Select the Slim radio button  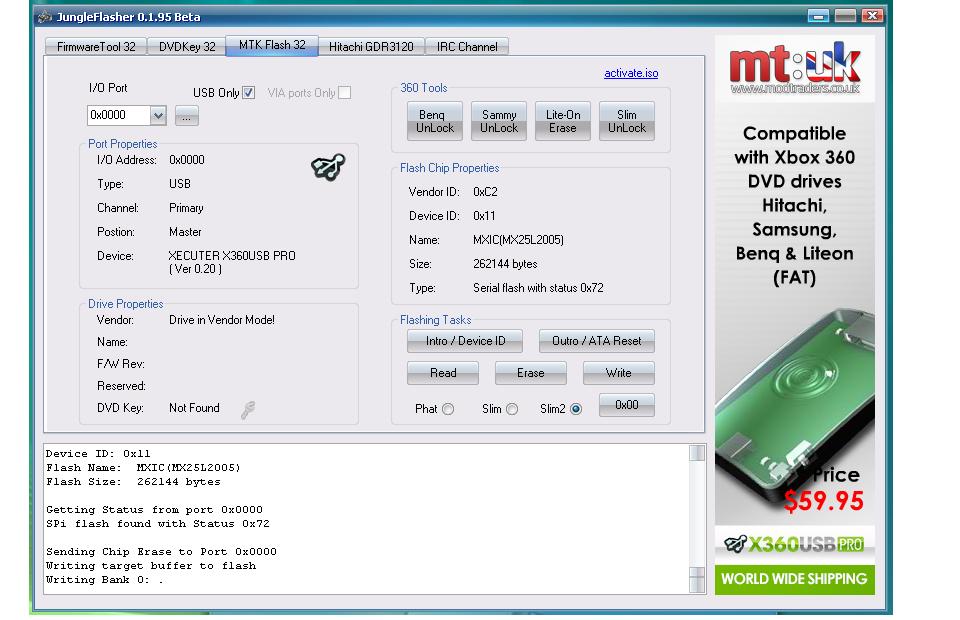click(x=512, y=409)
